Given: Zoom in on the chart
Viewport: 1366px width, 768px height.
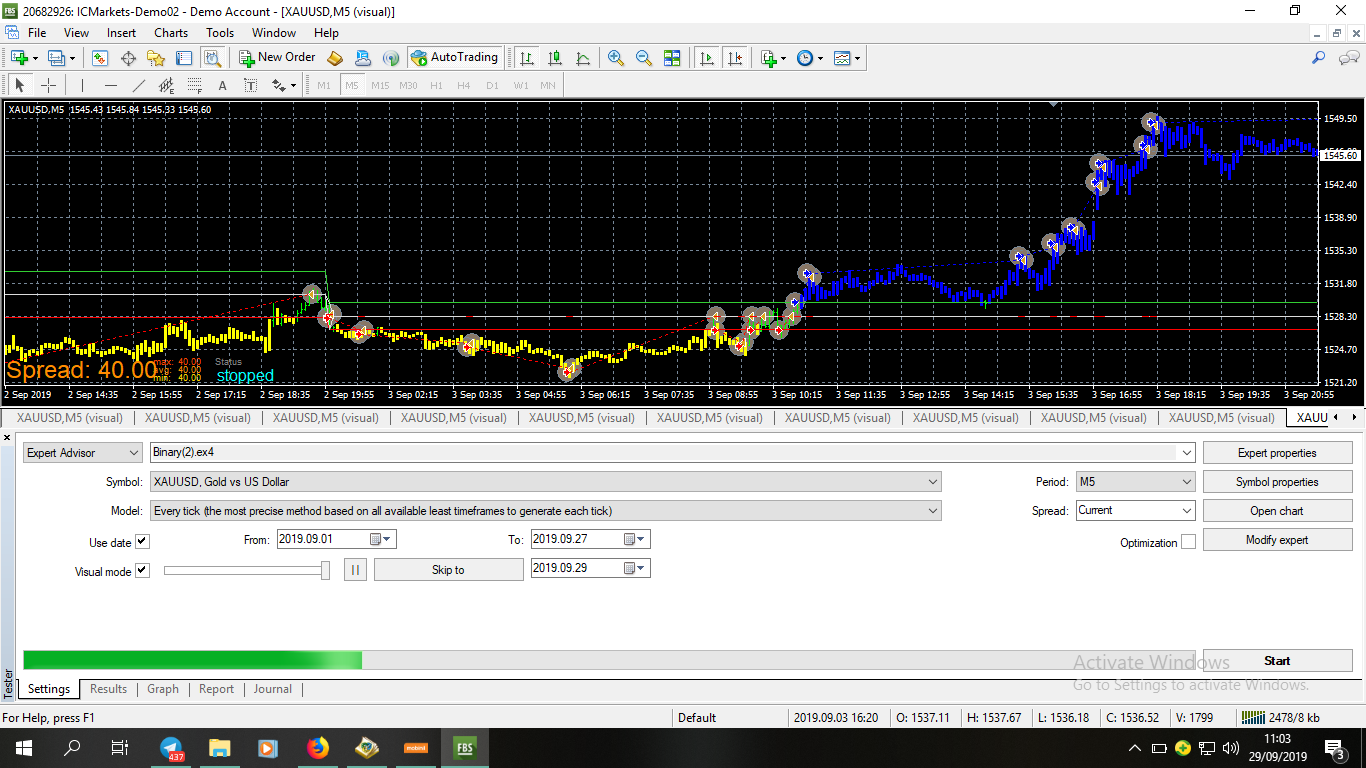Looking at the screenshot, I should pos(616,58).
